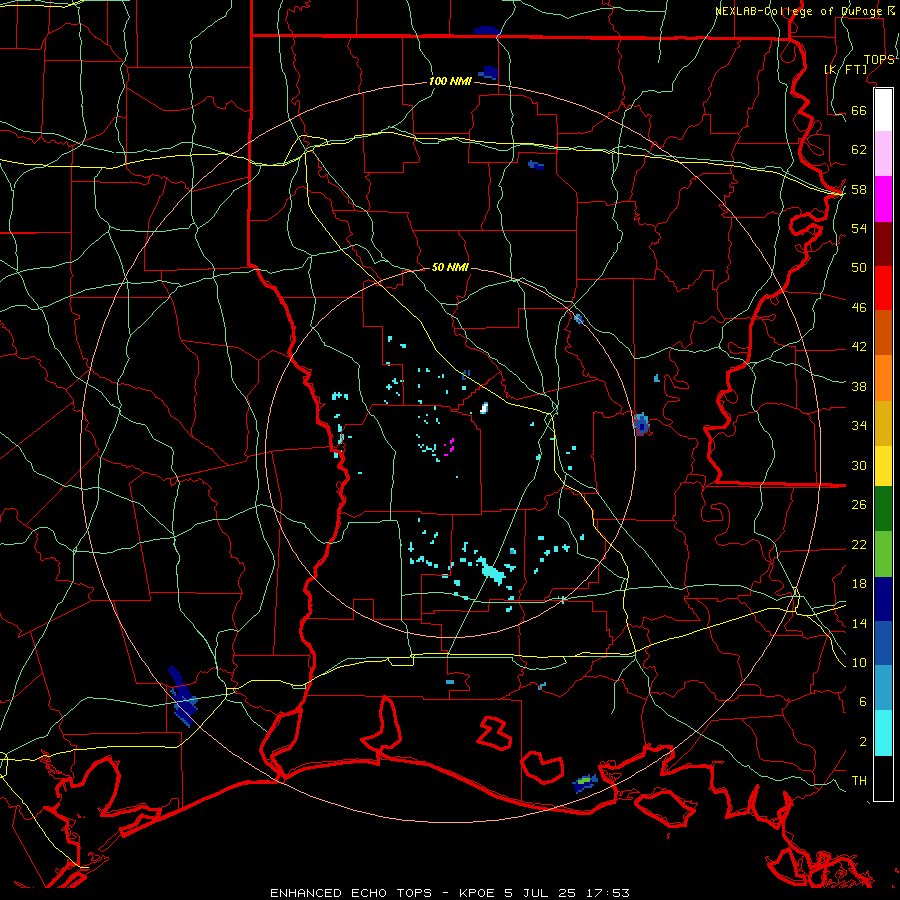The width and height of the screenshot is (900, 900).
Task: Click the 42 legend value
Action: coord(859,346)
